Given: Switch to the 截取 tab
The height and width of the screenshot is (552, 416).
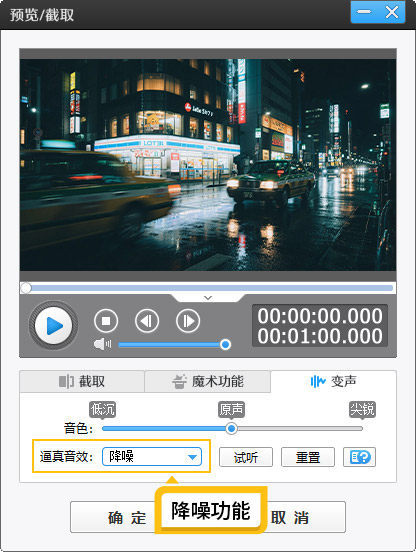Looking at the screenshot, I should pyautogui.click(x=82, y=381).
